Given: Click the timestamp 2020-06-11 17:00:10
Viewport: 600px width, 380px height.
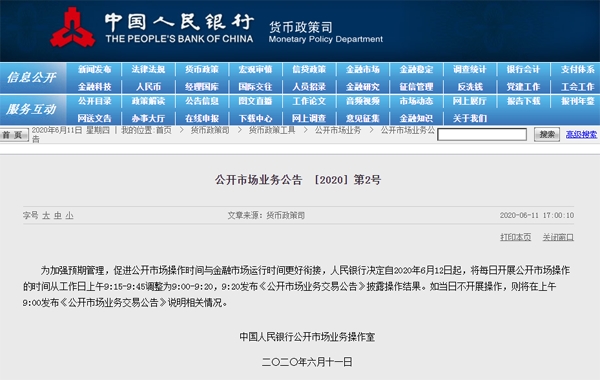Looking at the screenshot, I should click(537, 215).
